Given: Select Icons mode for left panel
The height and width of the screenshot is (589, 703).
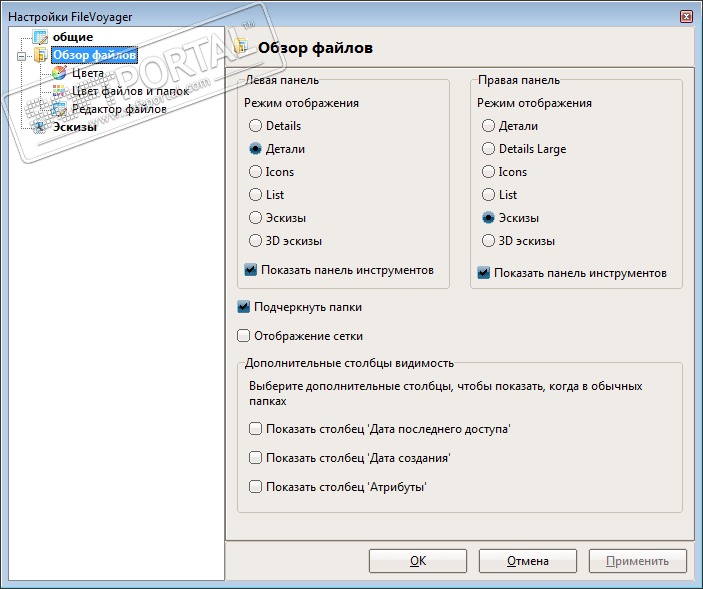Looking at the screenshot, I should [255, 172].
